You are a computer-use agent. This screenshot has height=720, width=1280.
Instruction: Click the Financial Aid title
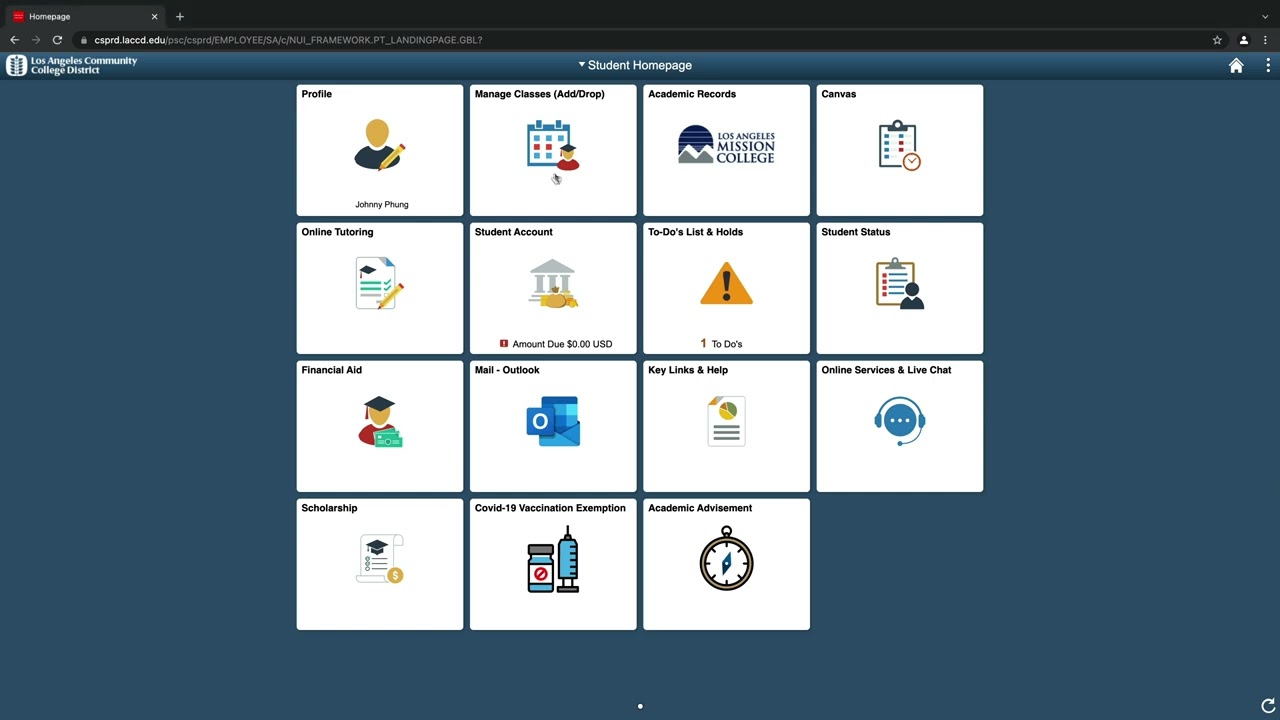coord(331,370)
